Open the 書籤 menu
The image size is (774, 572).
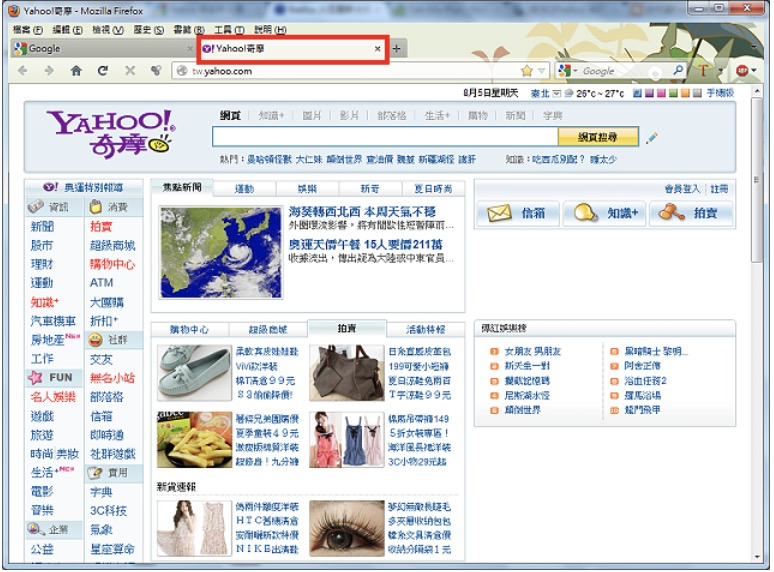point(189,30)
